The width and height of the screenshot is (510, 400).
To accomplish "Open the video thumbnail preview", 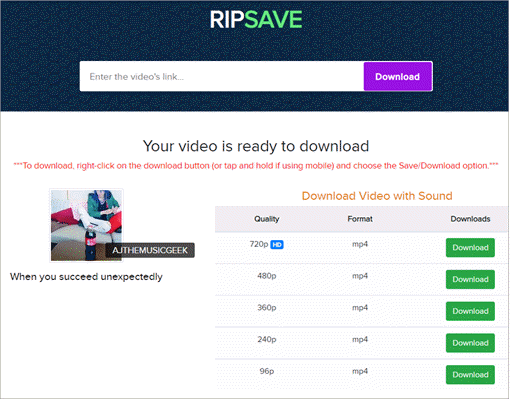I will [86, 225].
